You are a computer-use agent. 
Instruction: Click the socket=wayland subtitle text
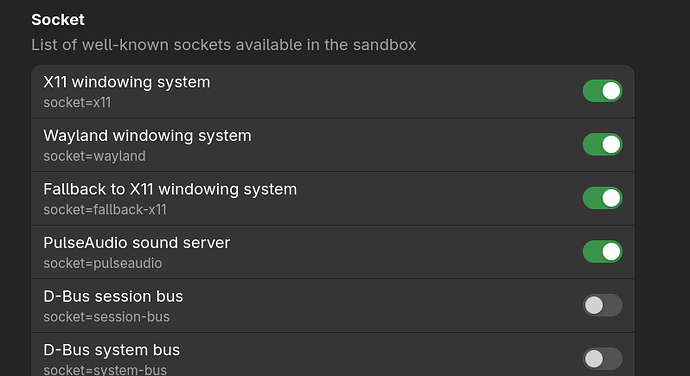94,156
